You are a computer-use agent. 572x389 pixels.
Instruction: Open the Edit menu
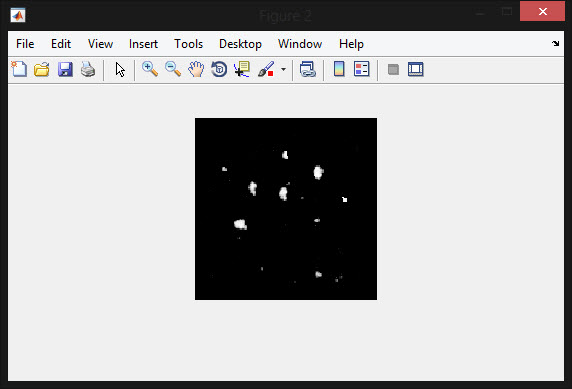[61, 44]
